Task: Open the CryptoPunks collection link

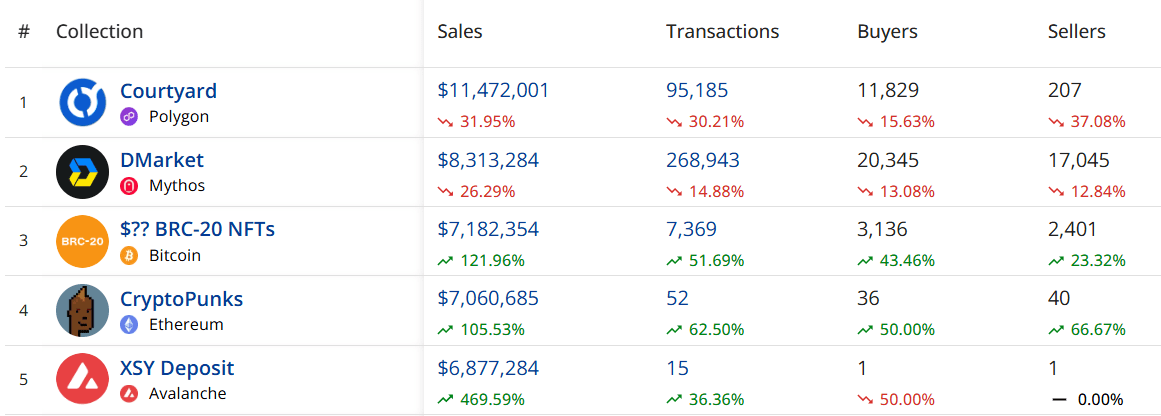Action: click(x=181, y=299)
